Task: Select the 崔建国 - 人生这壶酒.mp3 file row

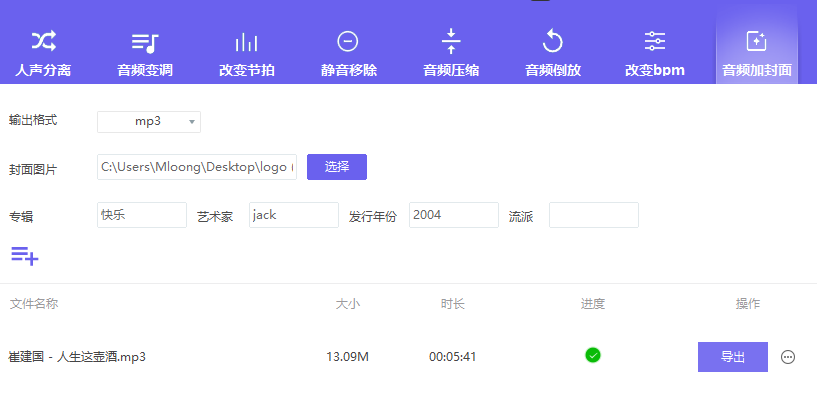Action: 78,357
